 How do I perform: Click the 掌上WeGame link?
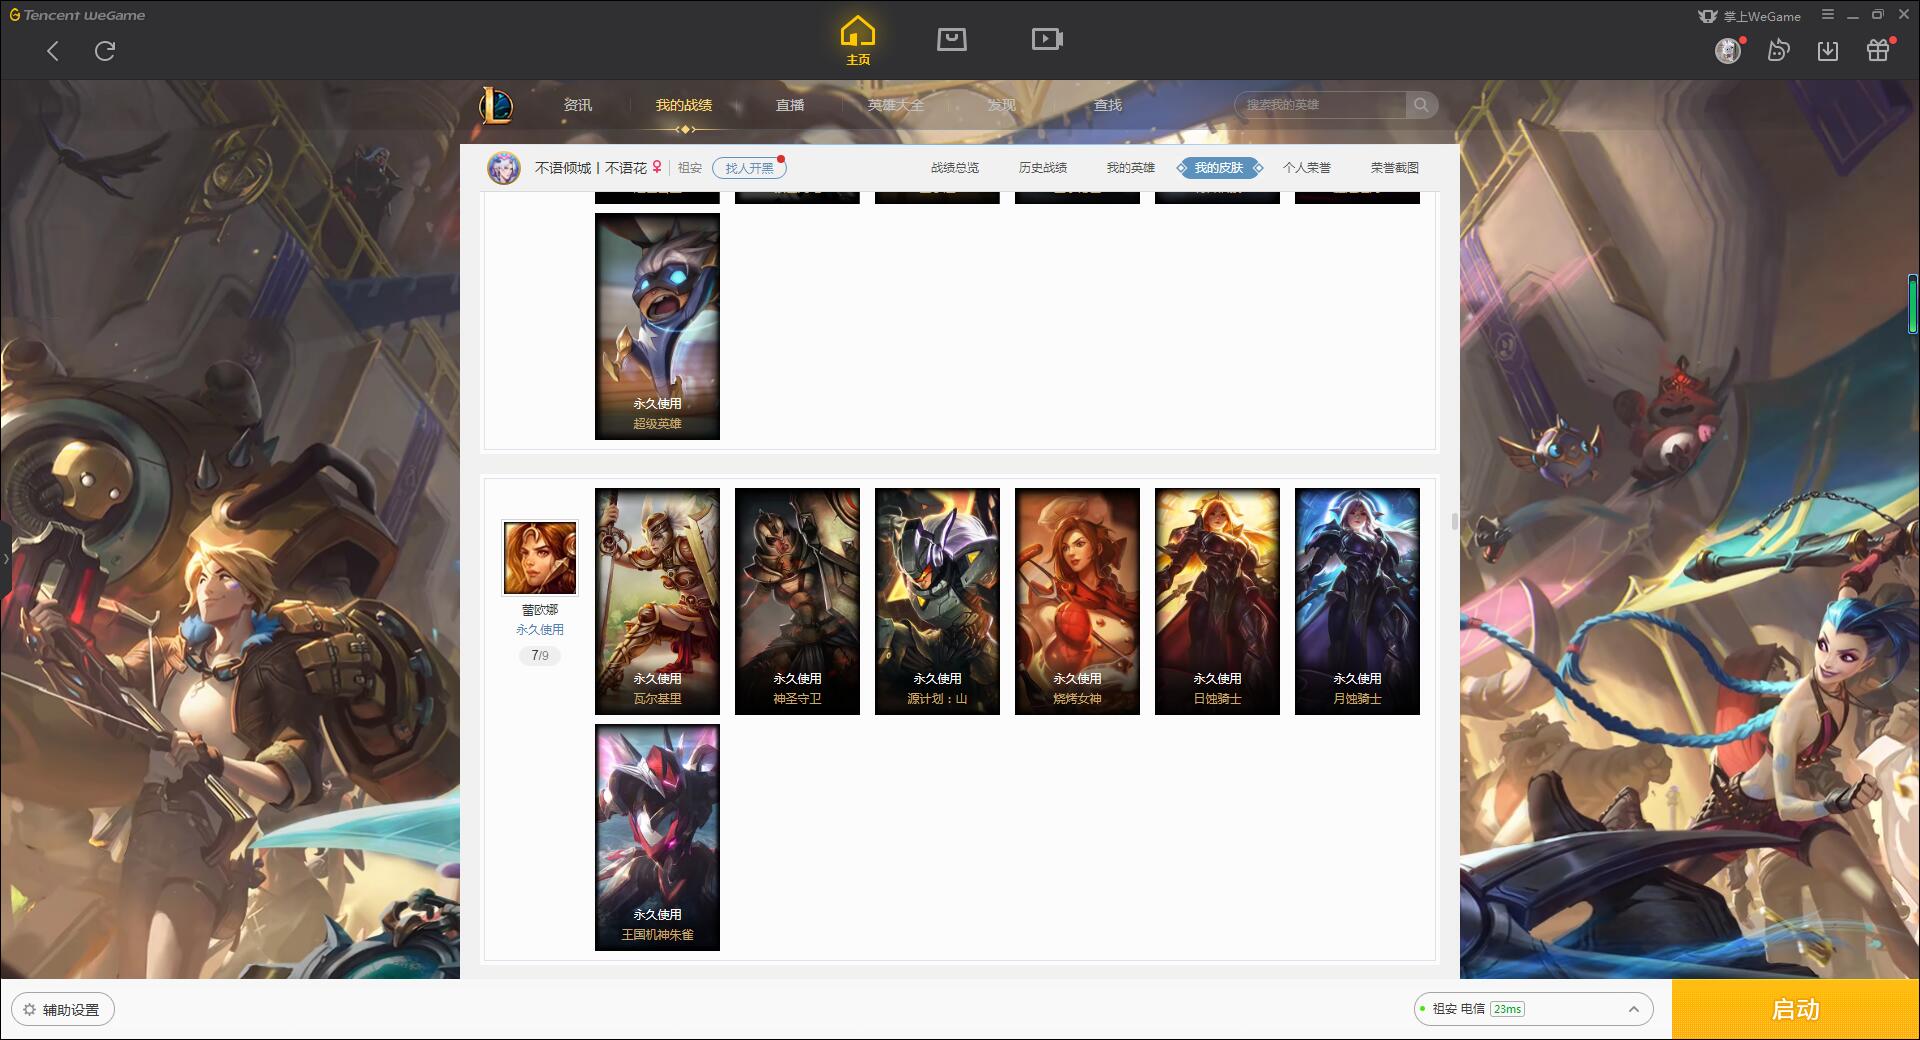click(x=1749, y=16)
